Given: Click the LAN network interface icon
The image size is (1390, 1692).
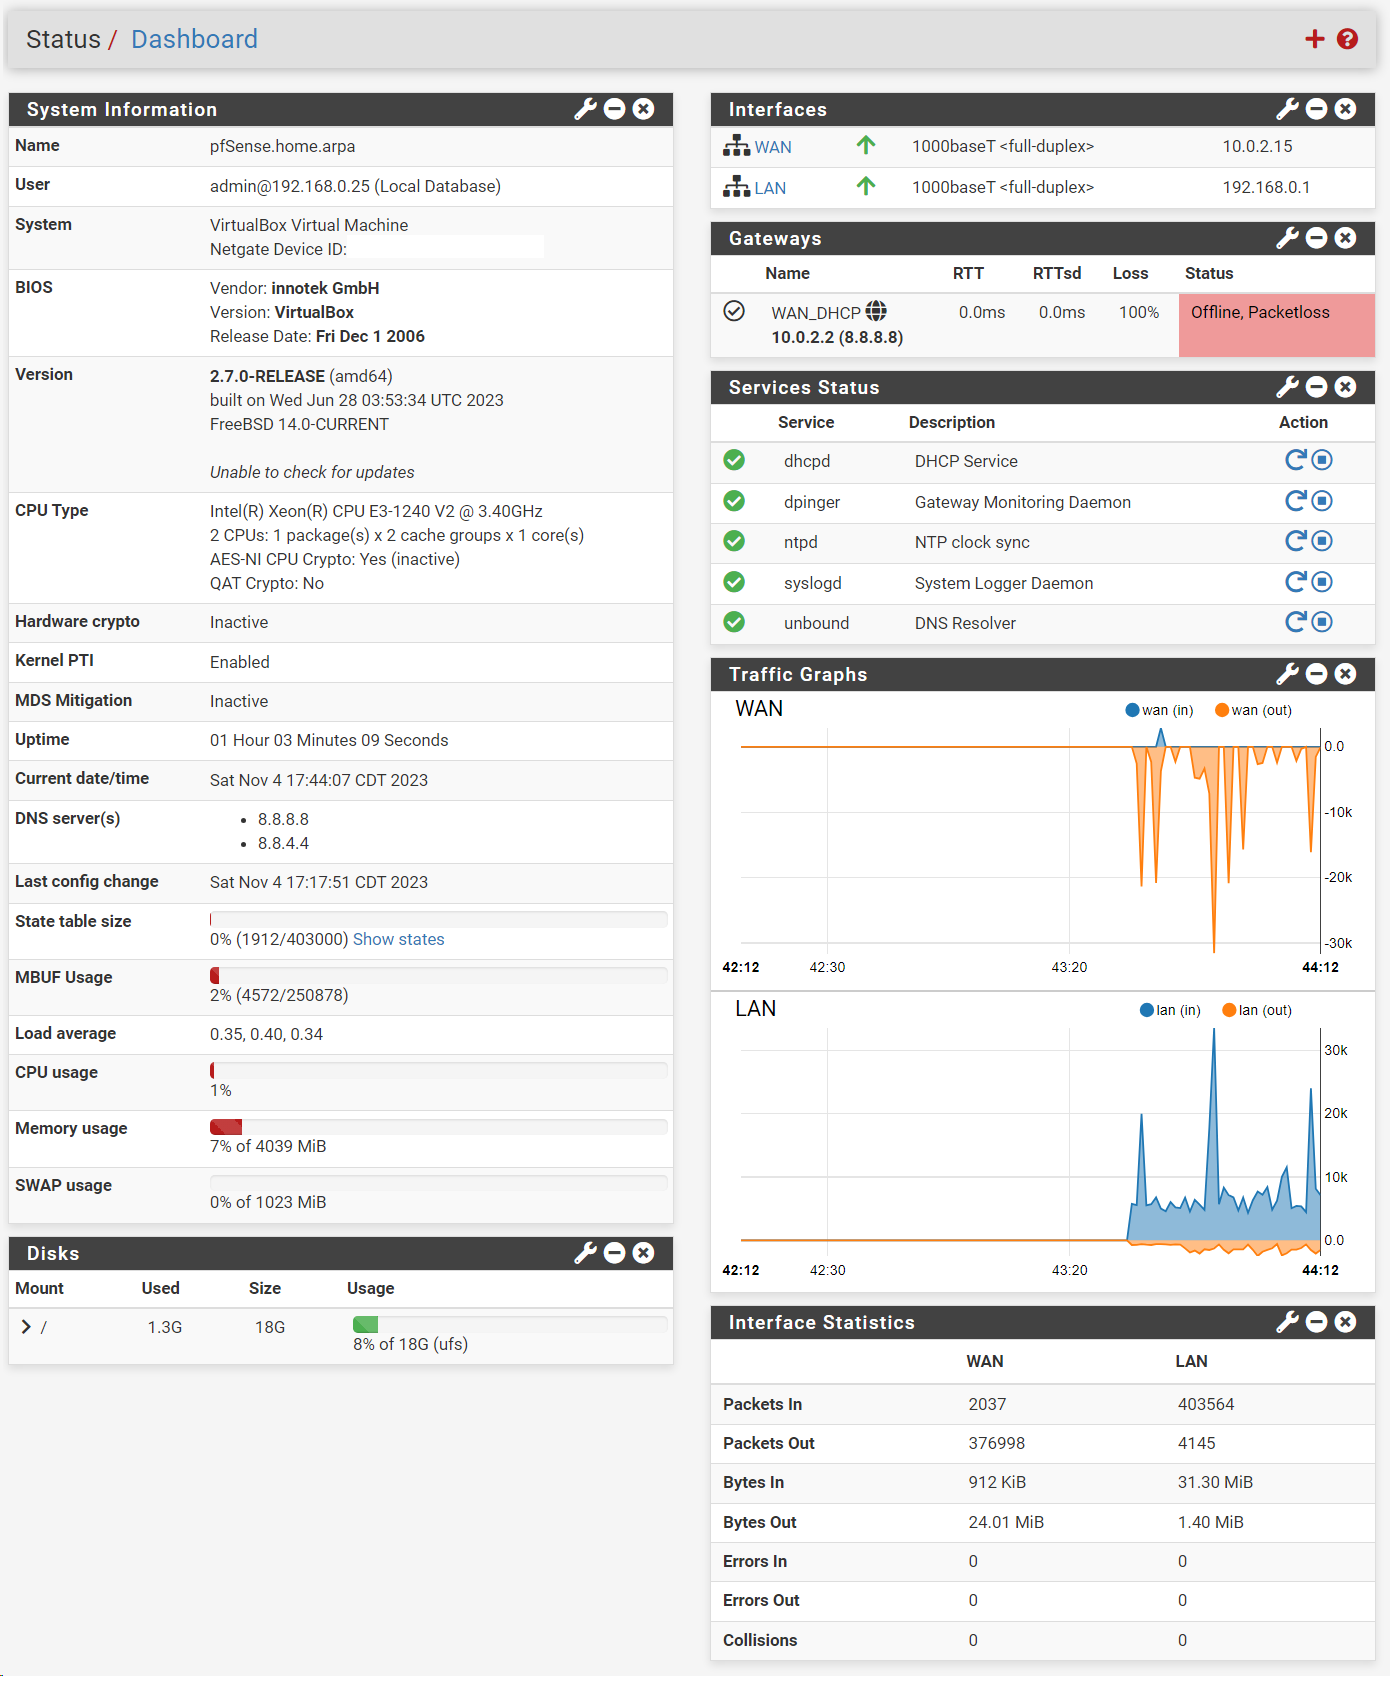Looking at the screenshot, I should coord(737,187).
